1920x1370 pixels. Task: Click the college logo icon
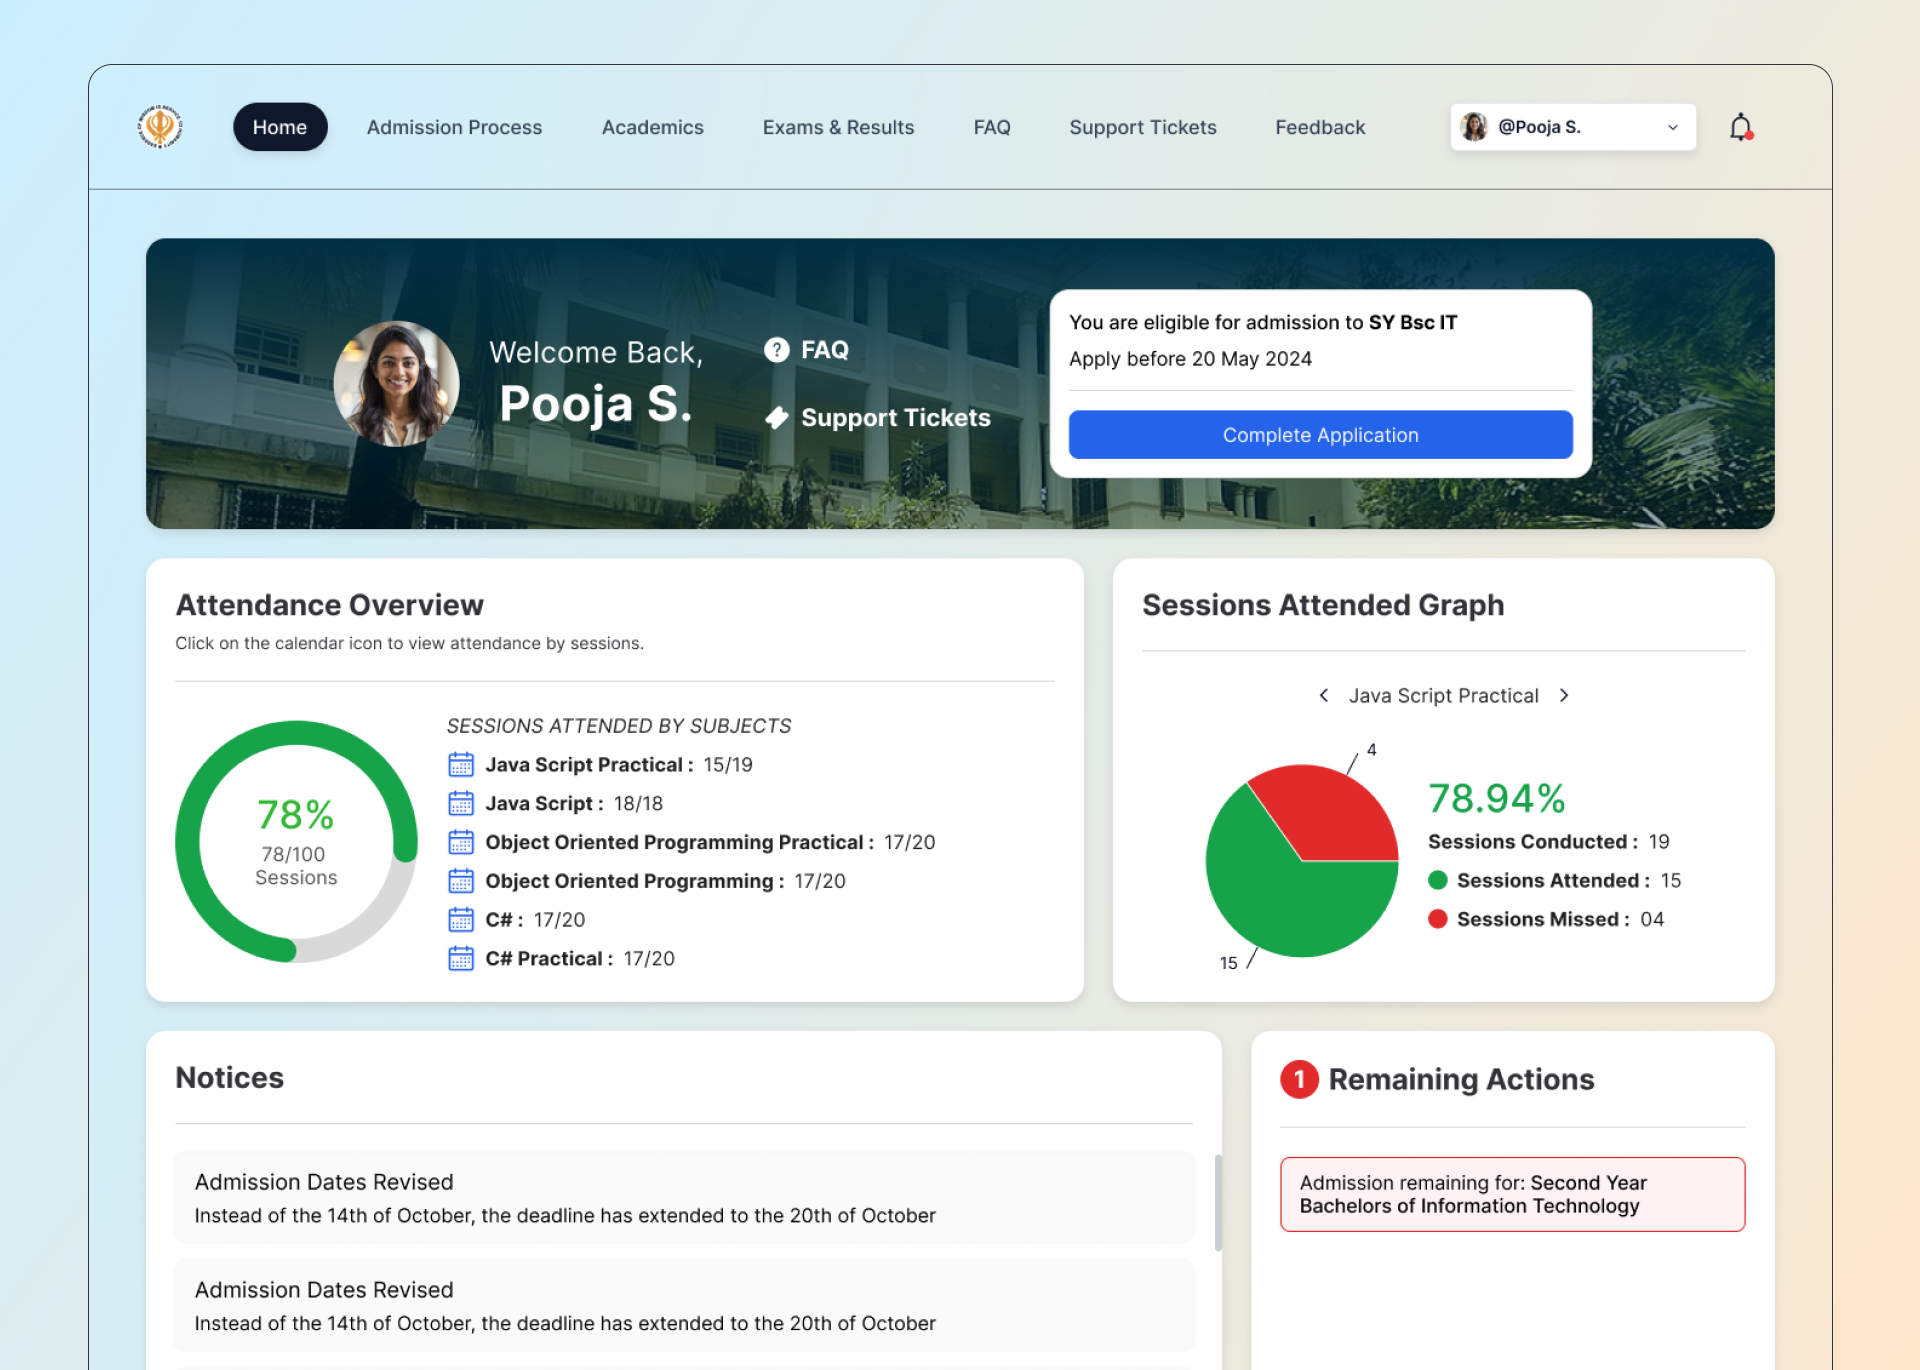point(160,127)
